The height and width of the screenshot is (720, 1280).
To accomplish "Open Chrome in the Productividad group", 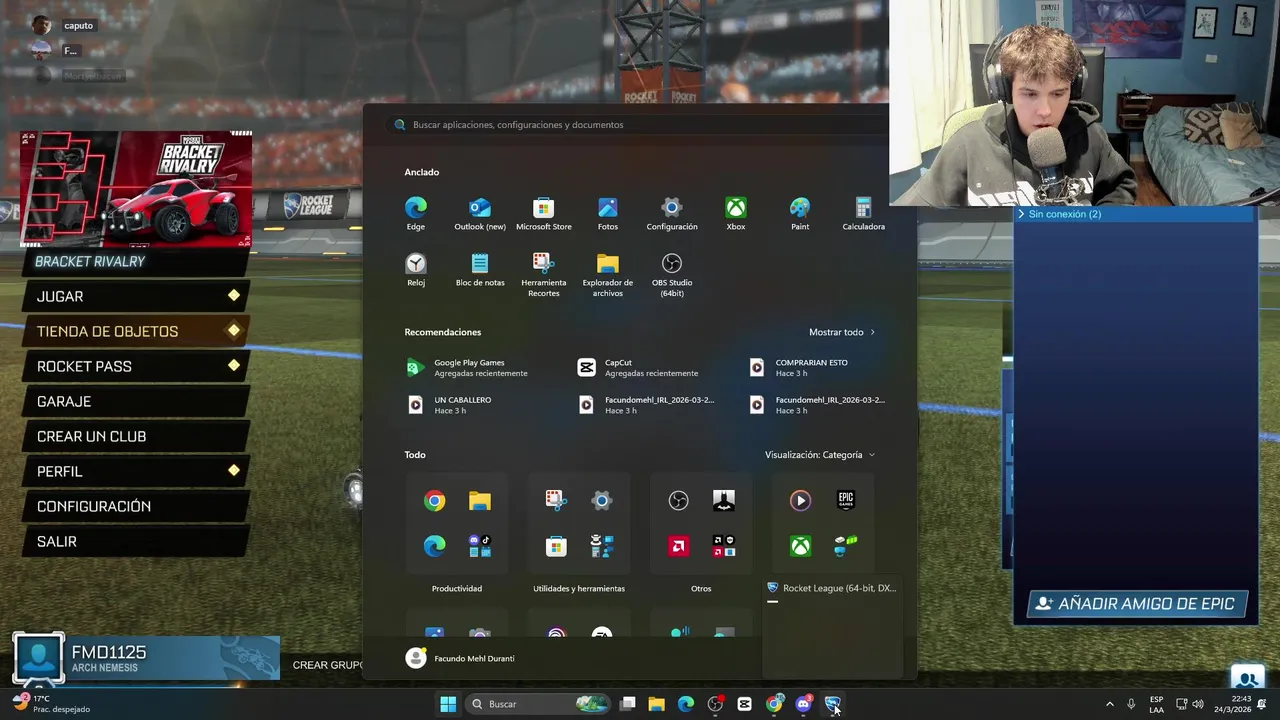I will 434,501.
